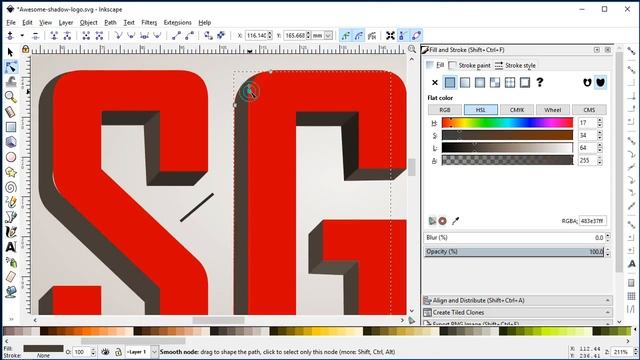Open the Filters menu
This screenshot has height=360, width=640.
149,22
